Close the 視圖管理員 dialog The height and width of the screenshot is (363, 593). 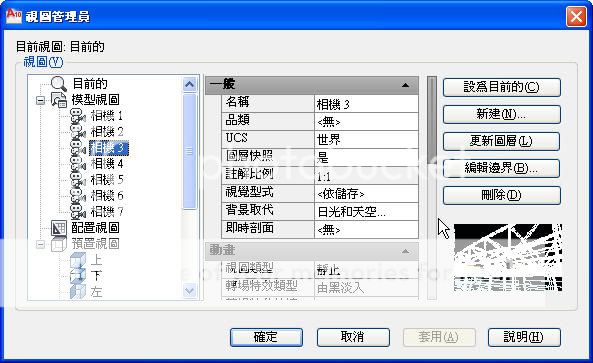(576, 17)
